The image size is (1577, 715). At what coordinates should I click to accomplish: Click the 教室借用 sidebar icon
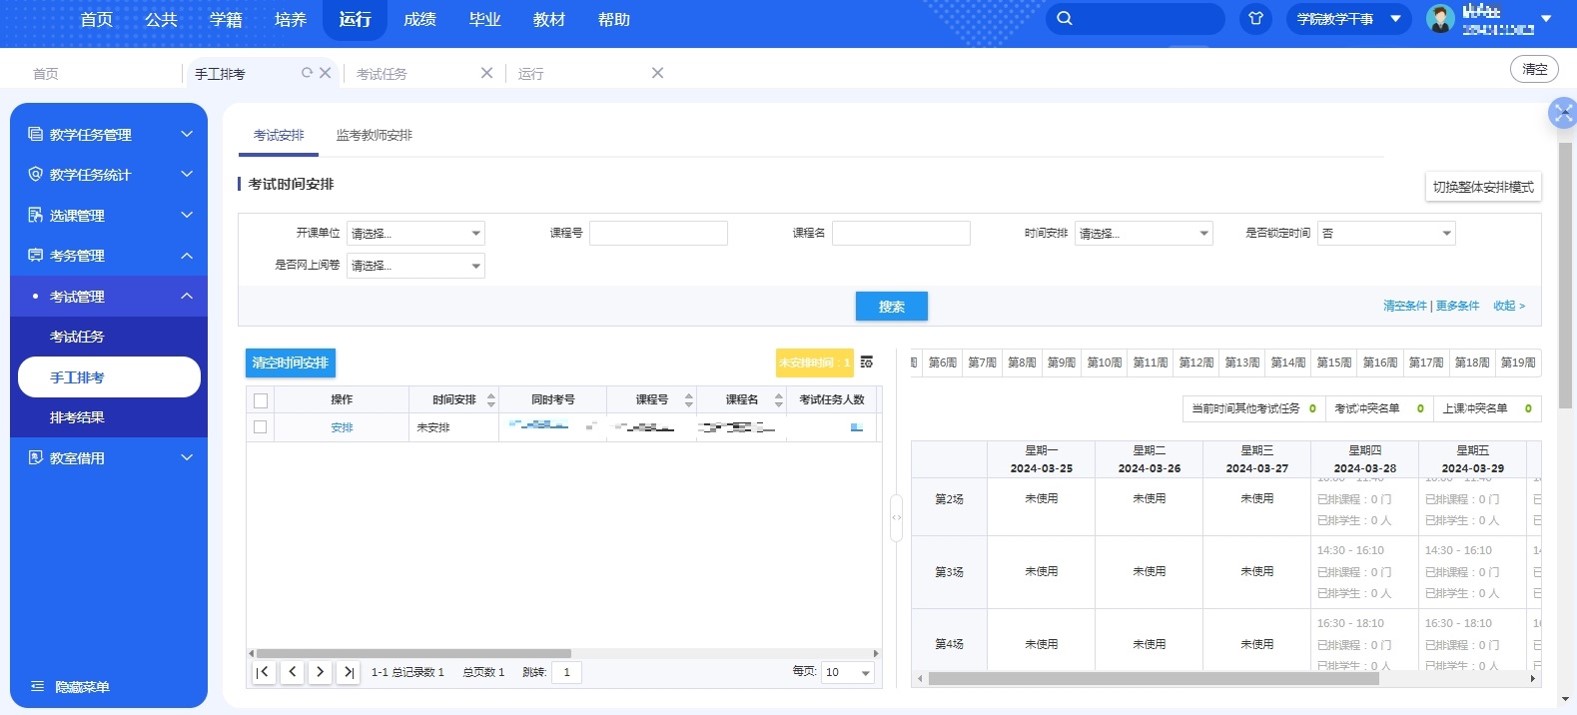(35, 458)
